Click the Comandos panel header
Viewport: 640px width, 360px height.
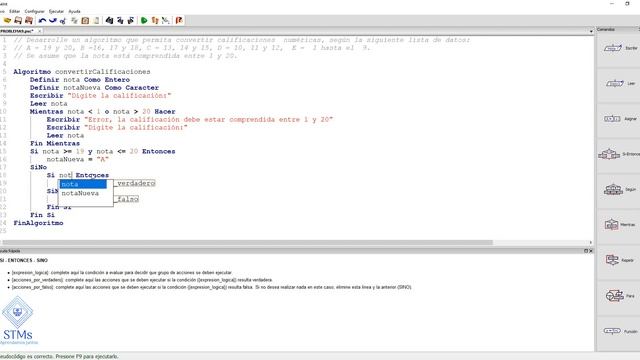[x=618, y=29]
